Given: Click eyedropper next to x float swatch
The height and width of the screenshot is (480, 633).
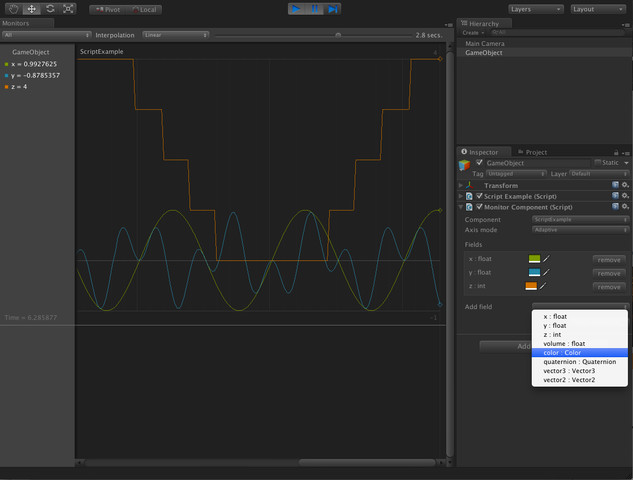Looking at the screenshot, I should [x=546, y=259].
